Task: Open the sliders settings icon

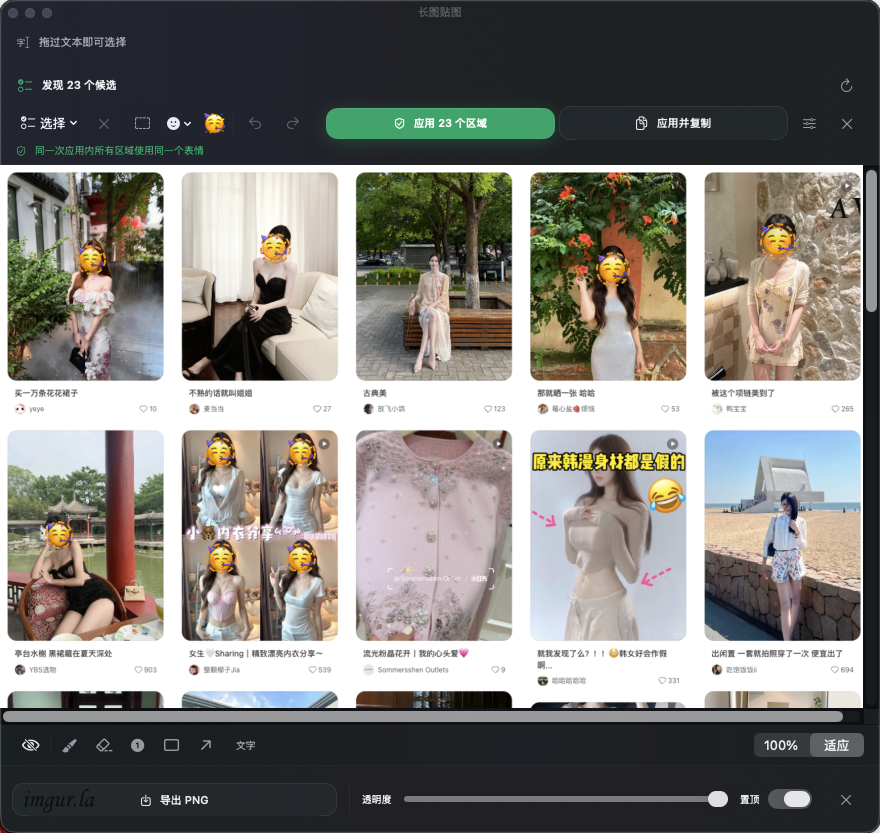Action: pos(809,123)
